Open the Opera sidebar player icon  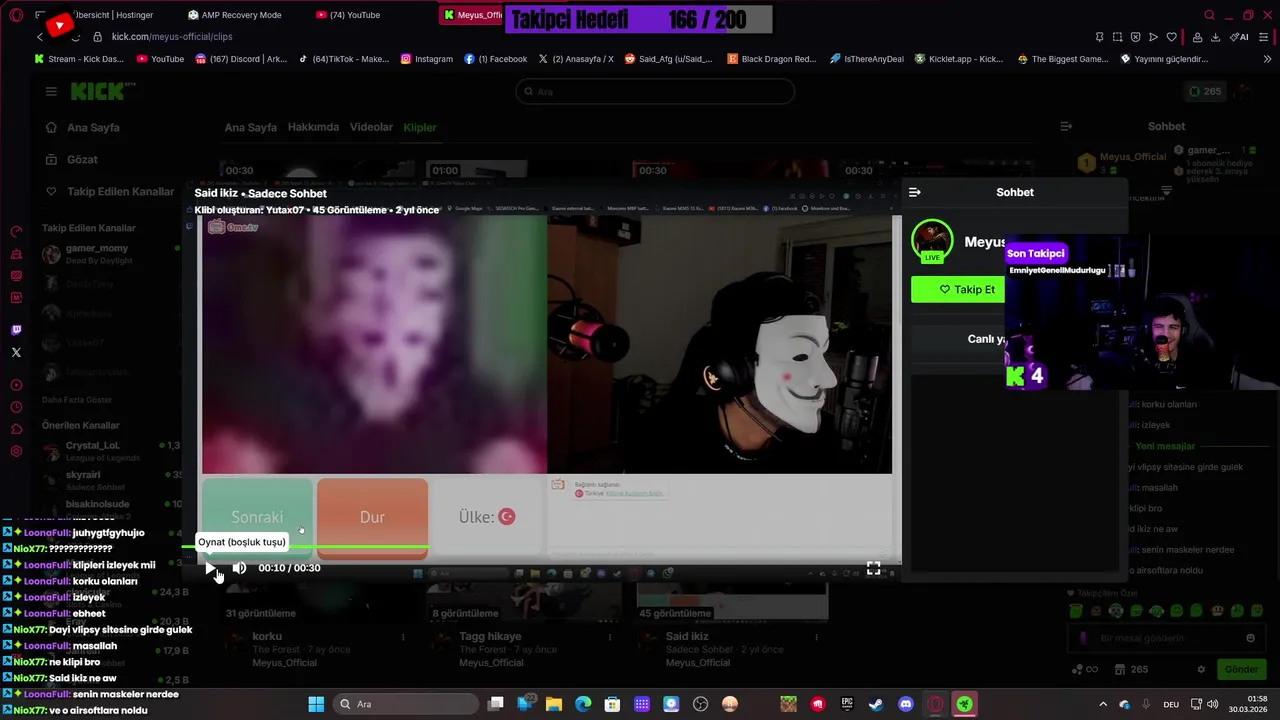16,385
